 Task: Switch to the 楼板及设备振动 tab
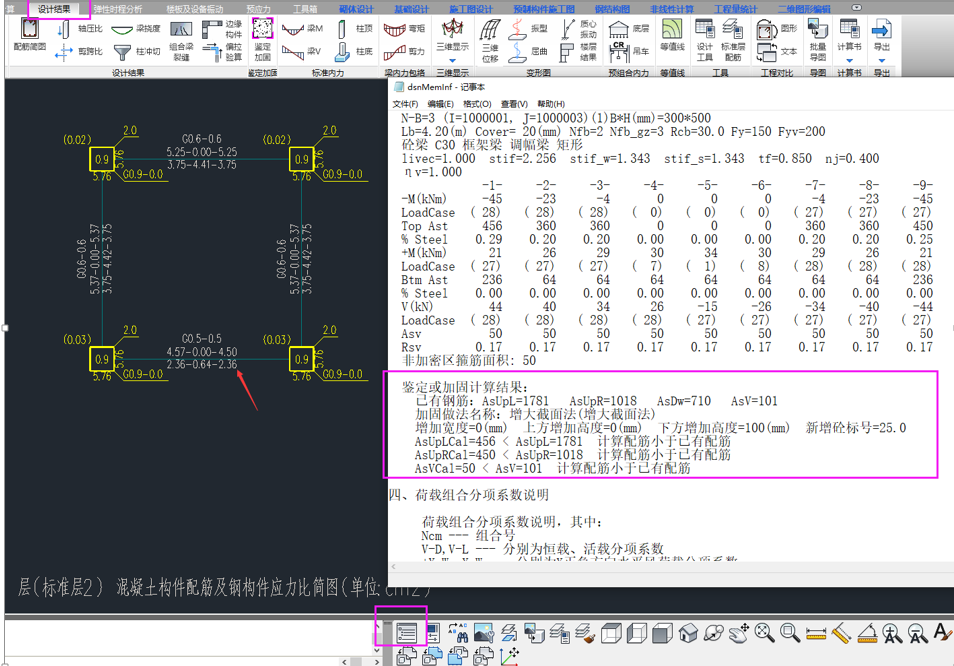195,9
